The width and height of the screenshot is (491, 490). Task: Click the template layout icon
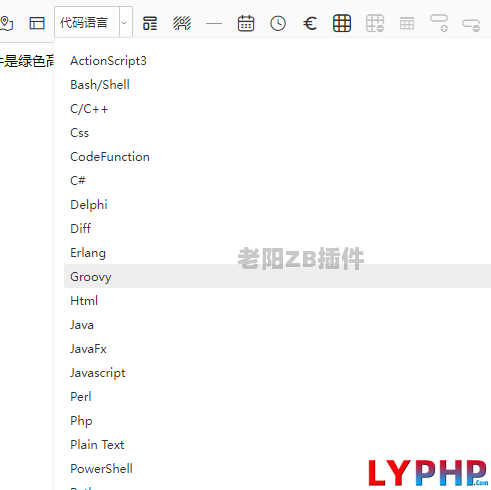click(x=150, y=23)
